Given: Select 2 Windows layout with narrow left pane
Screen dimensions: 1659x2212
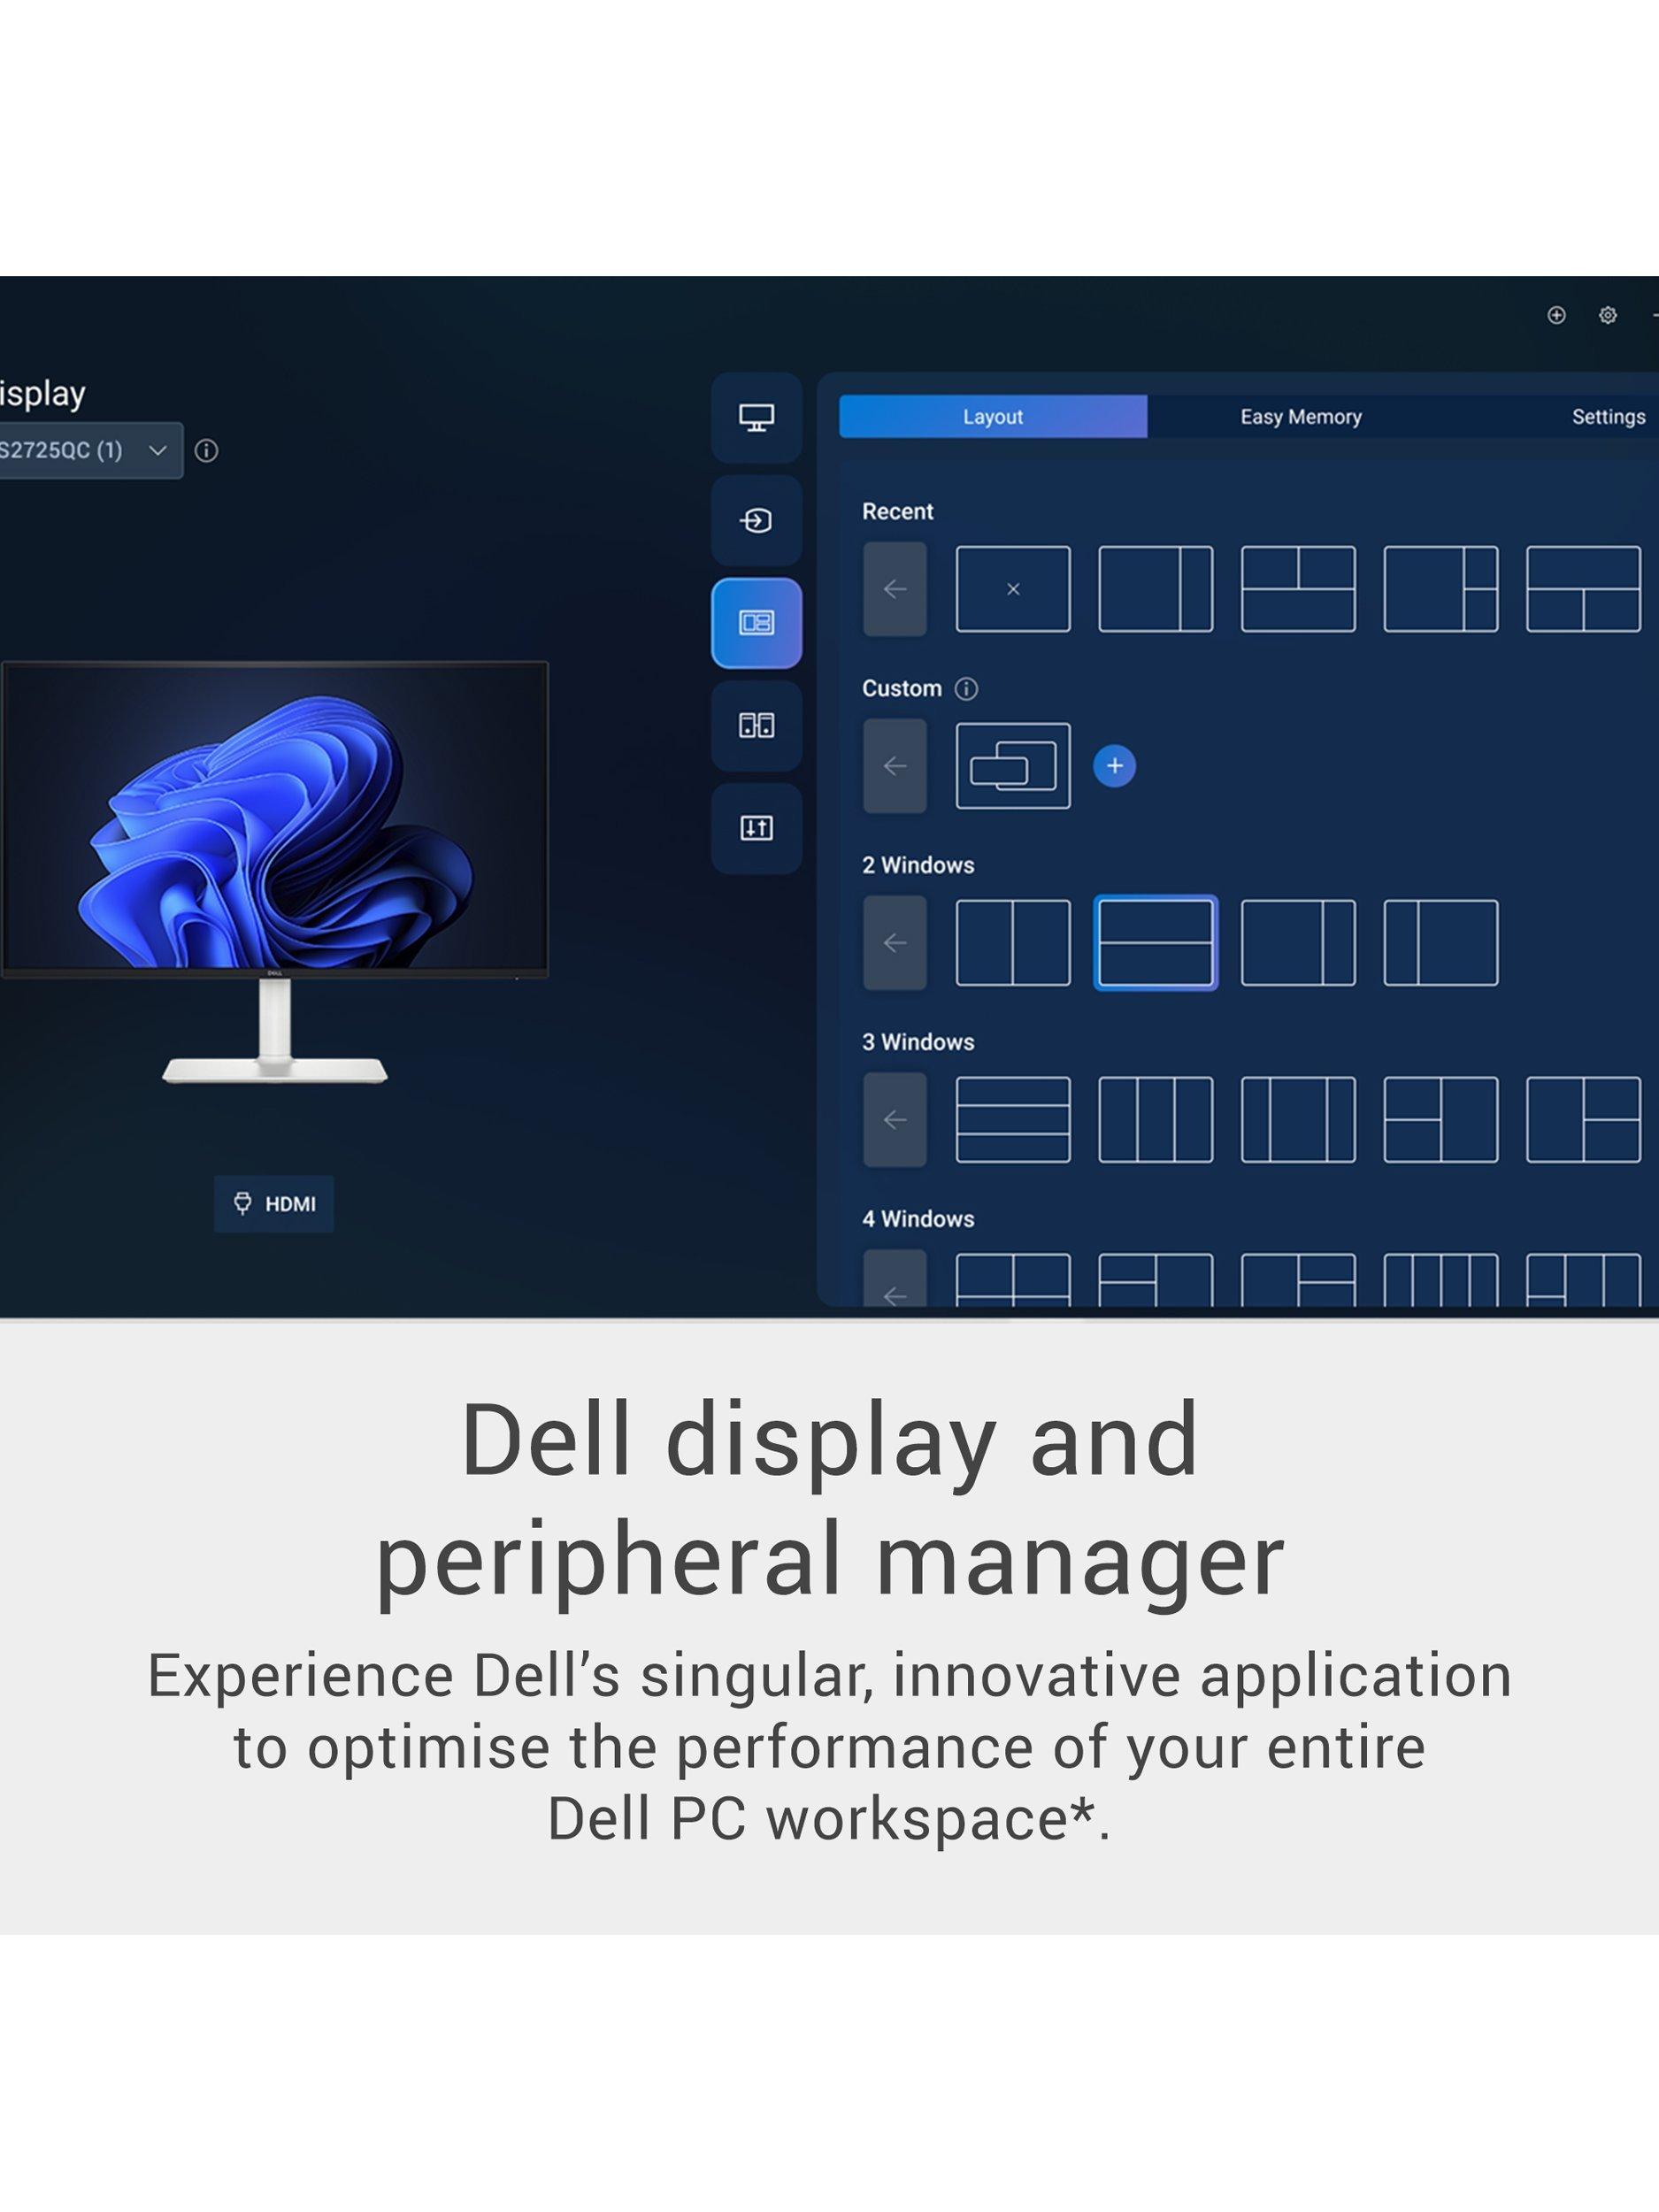Looking at the screenshot, I should [x=1441, y=943].
